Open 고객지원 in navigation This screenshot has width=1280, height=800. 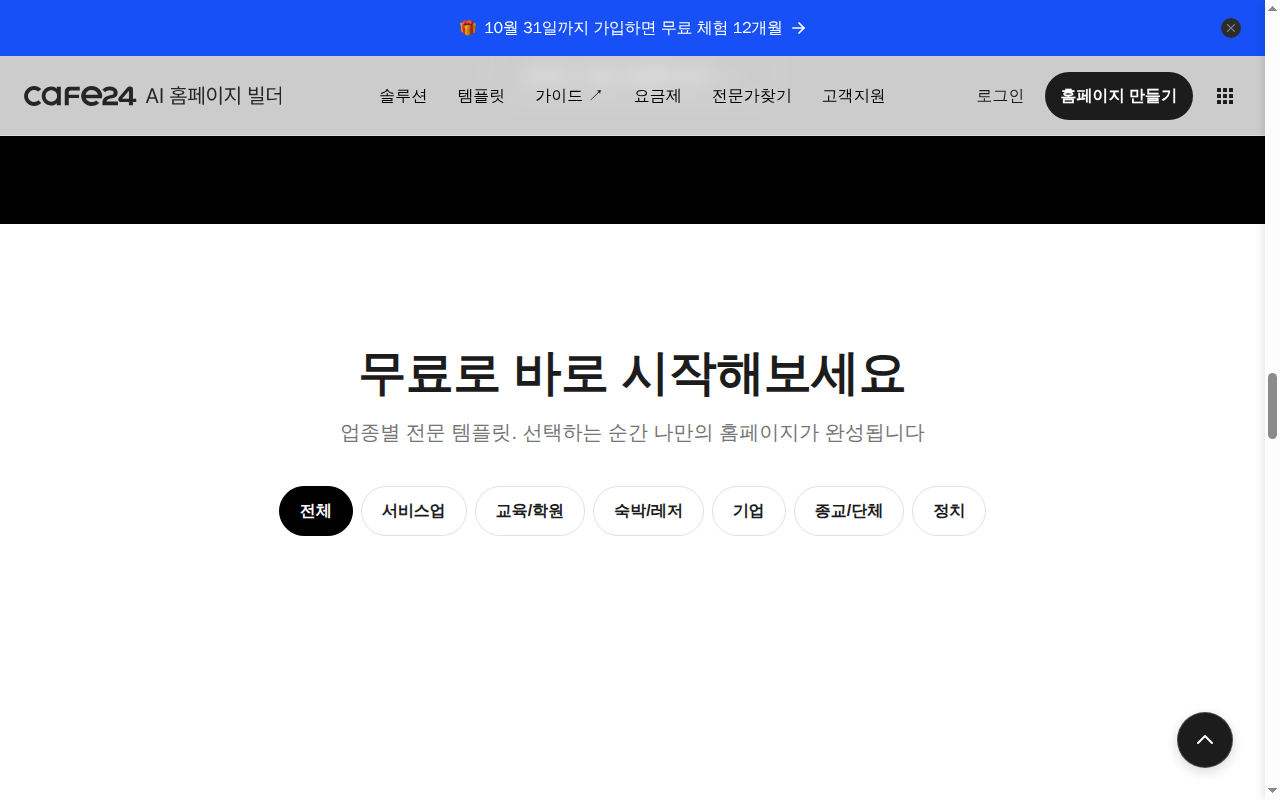pyautogui.click(x=854, y=96)
